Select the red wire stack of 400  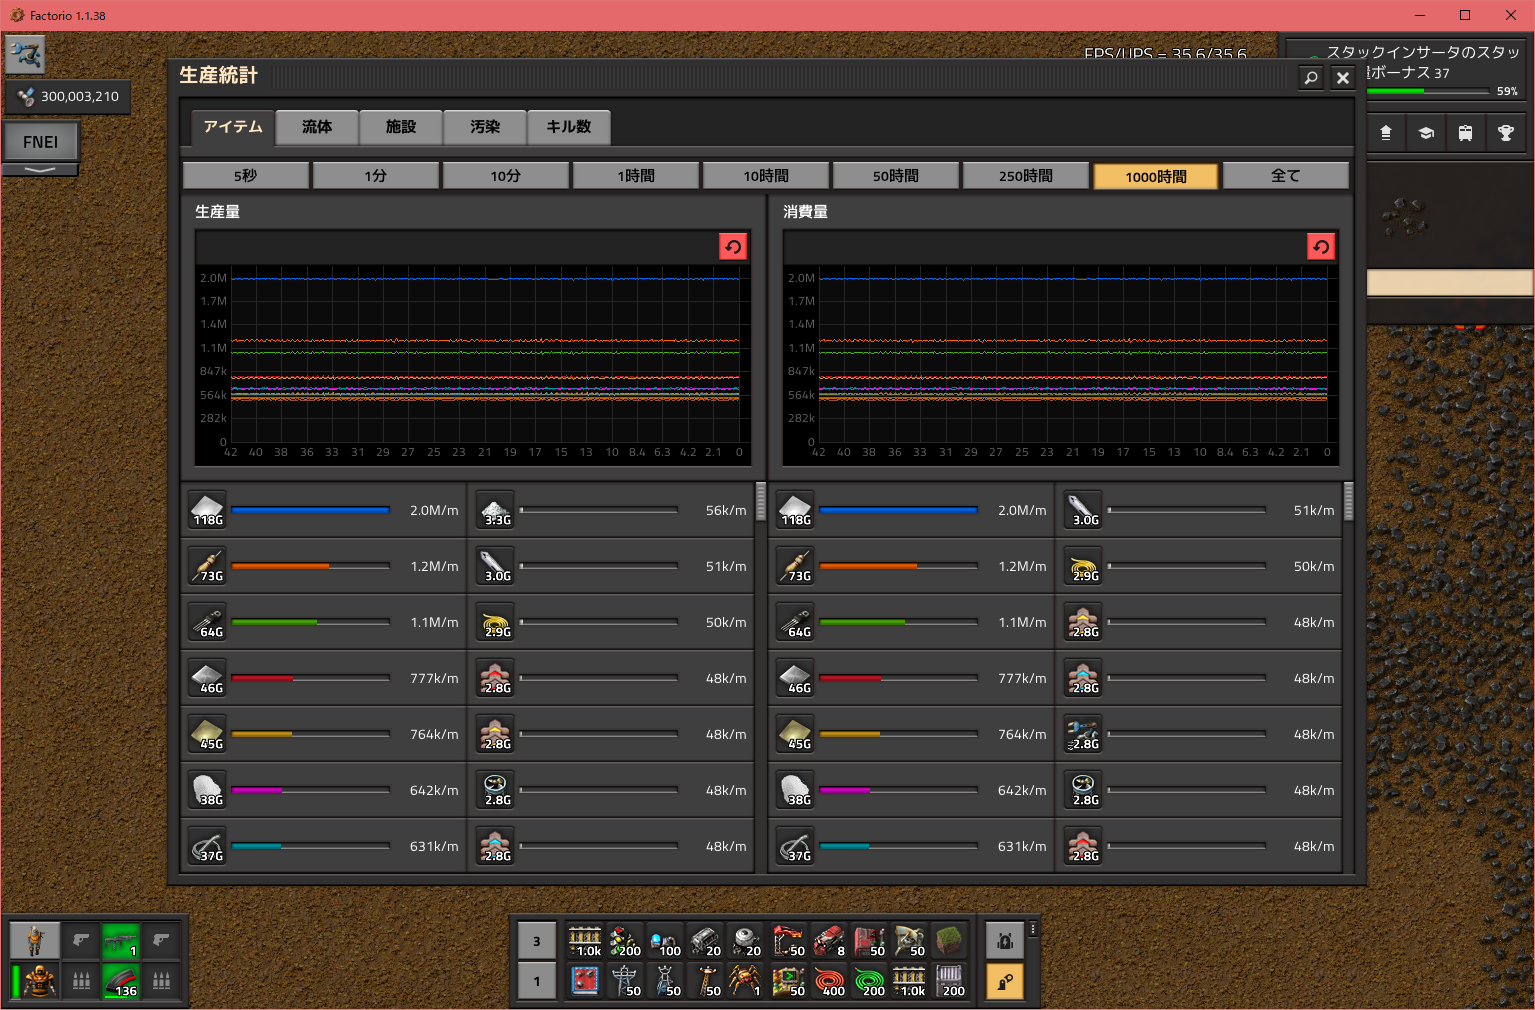tap(829, 980)
